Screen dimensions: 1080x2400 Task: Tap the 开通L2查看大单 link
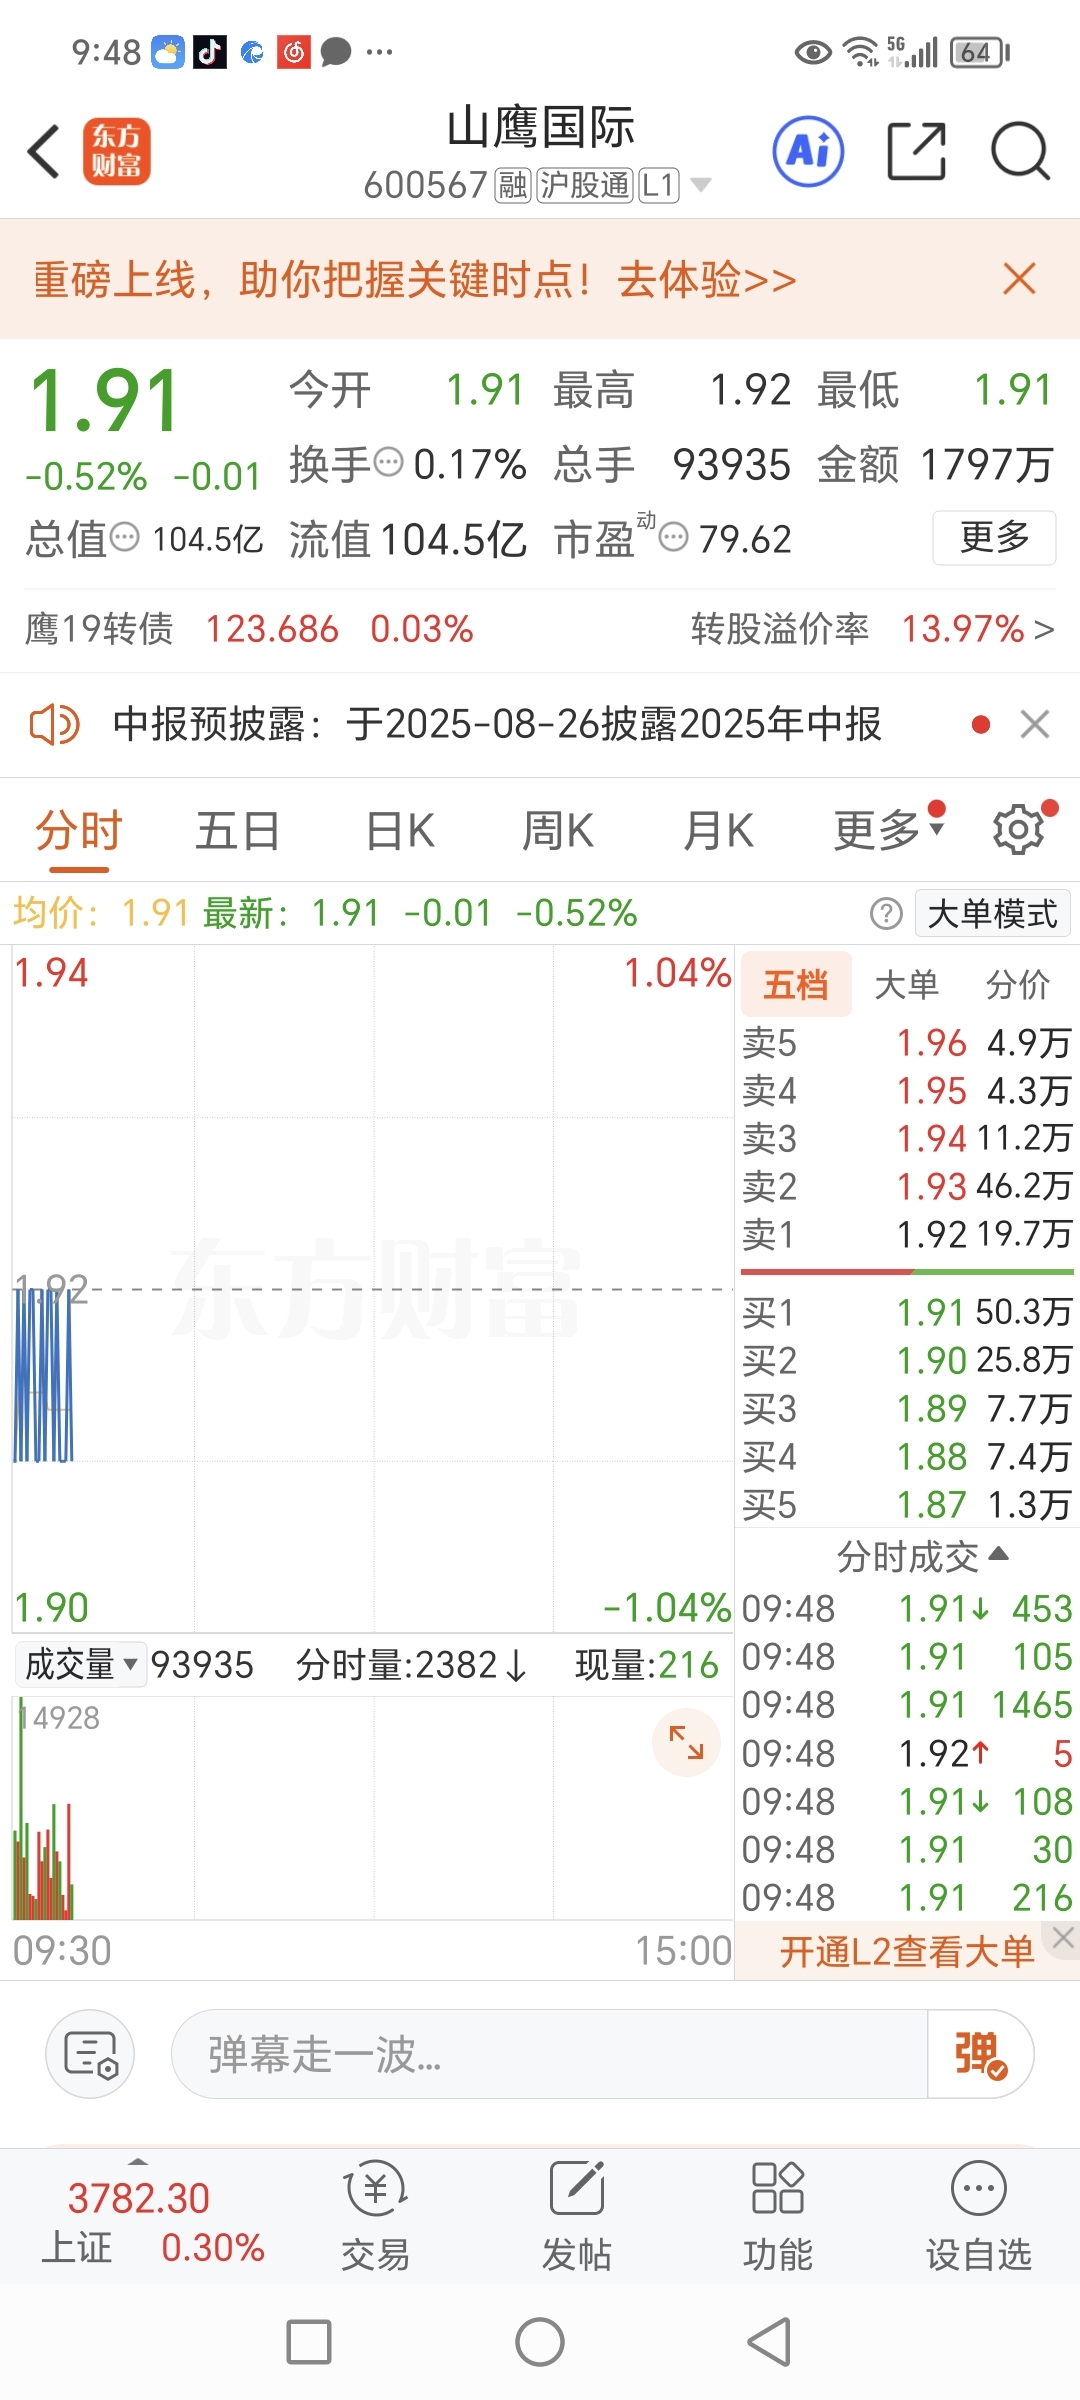(x=907, y=1952)
